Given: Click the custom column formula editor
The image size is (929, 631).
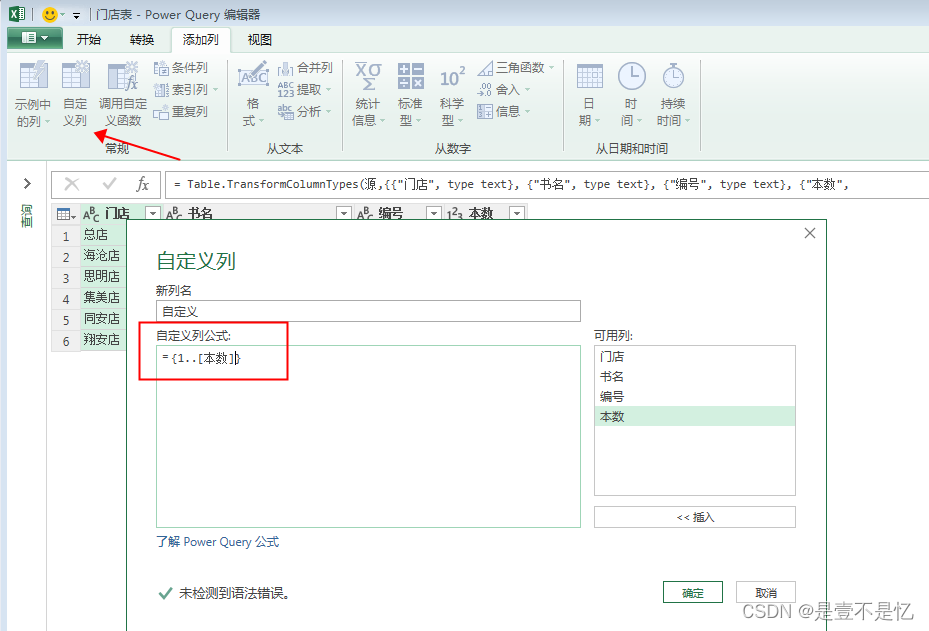Looking at the screenshot, I should (x=369, y=437).
